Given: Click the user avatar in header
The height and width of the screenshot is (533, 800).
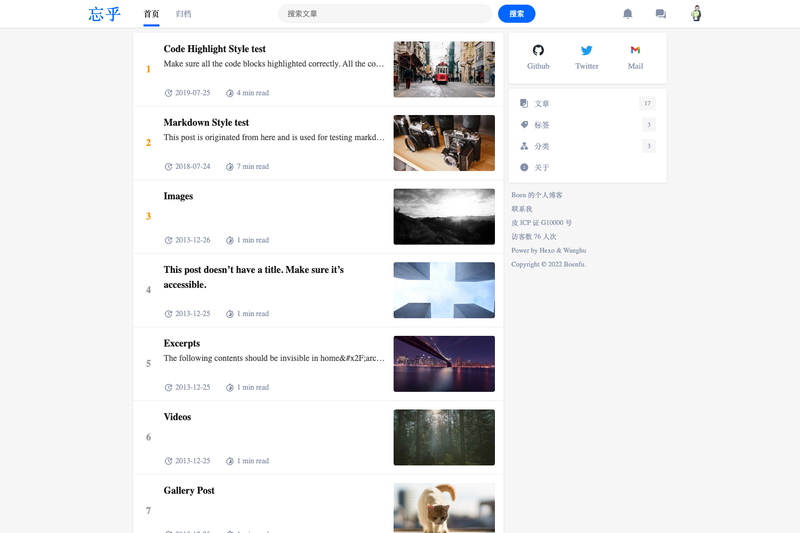Looking at the screenshot, I should coord(696,13).
